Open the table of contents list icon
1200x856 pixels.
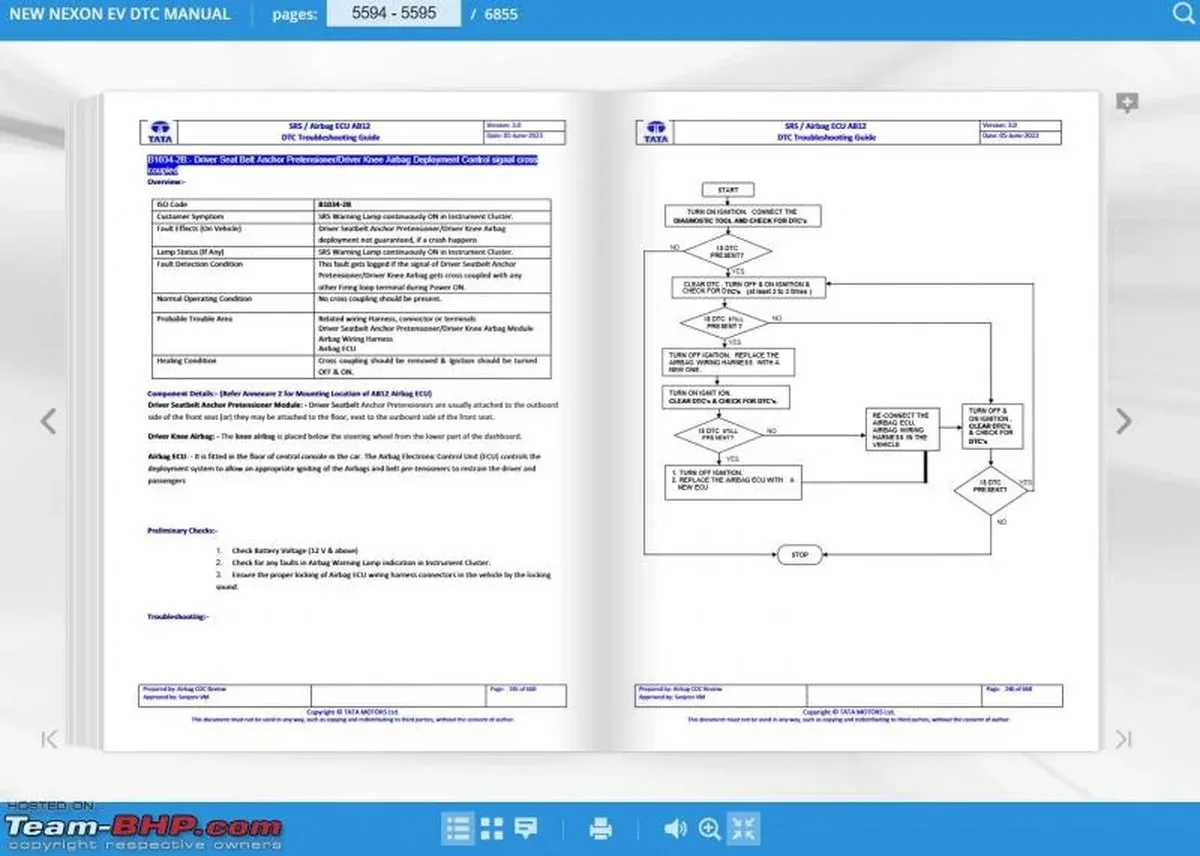pos(458,828)
